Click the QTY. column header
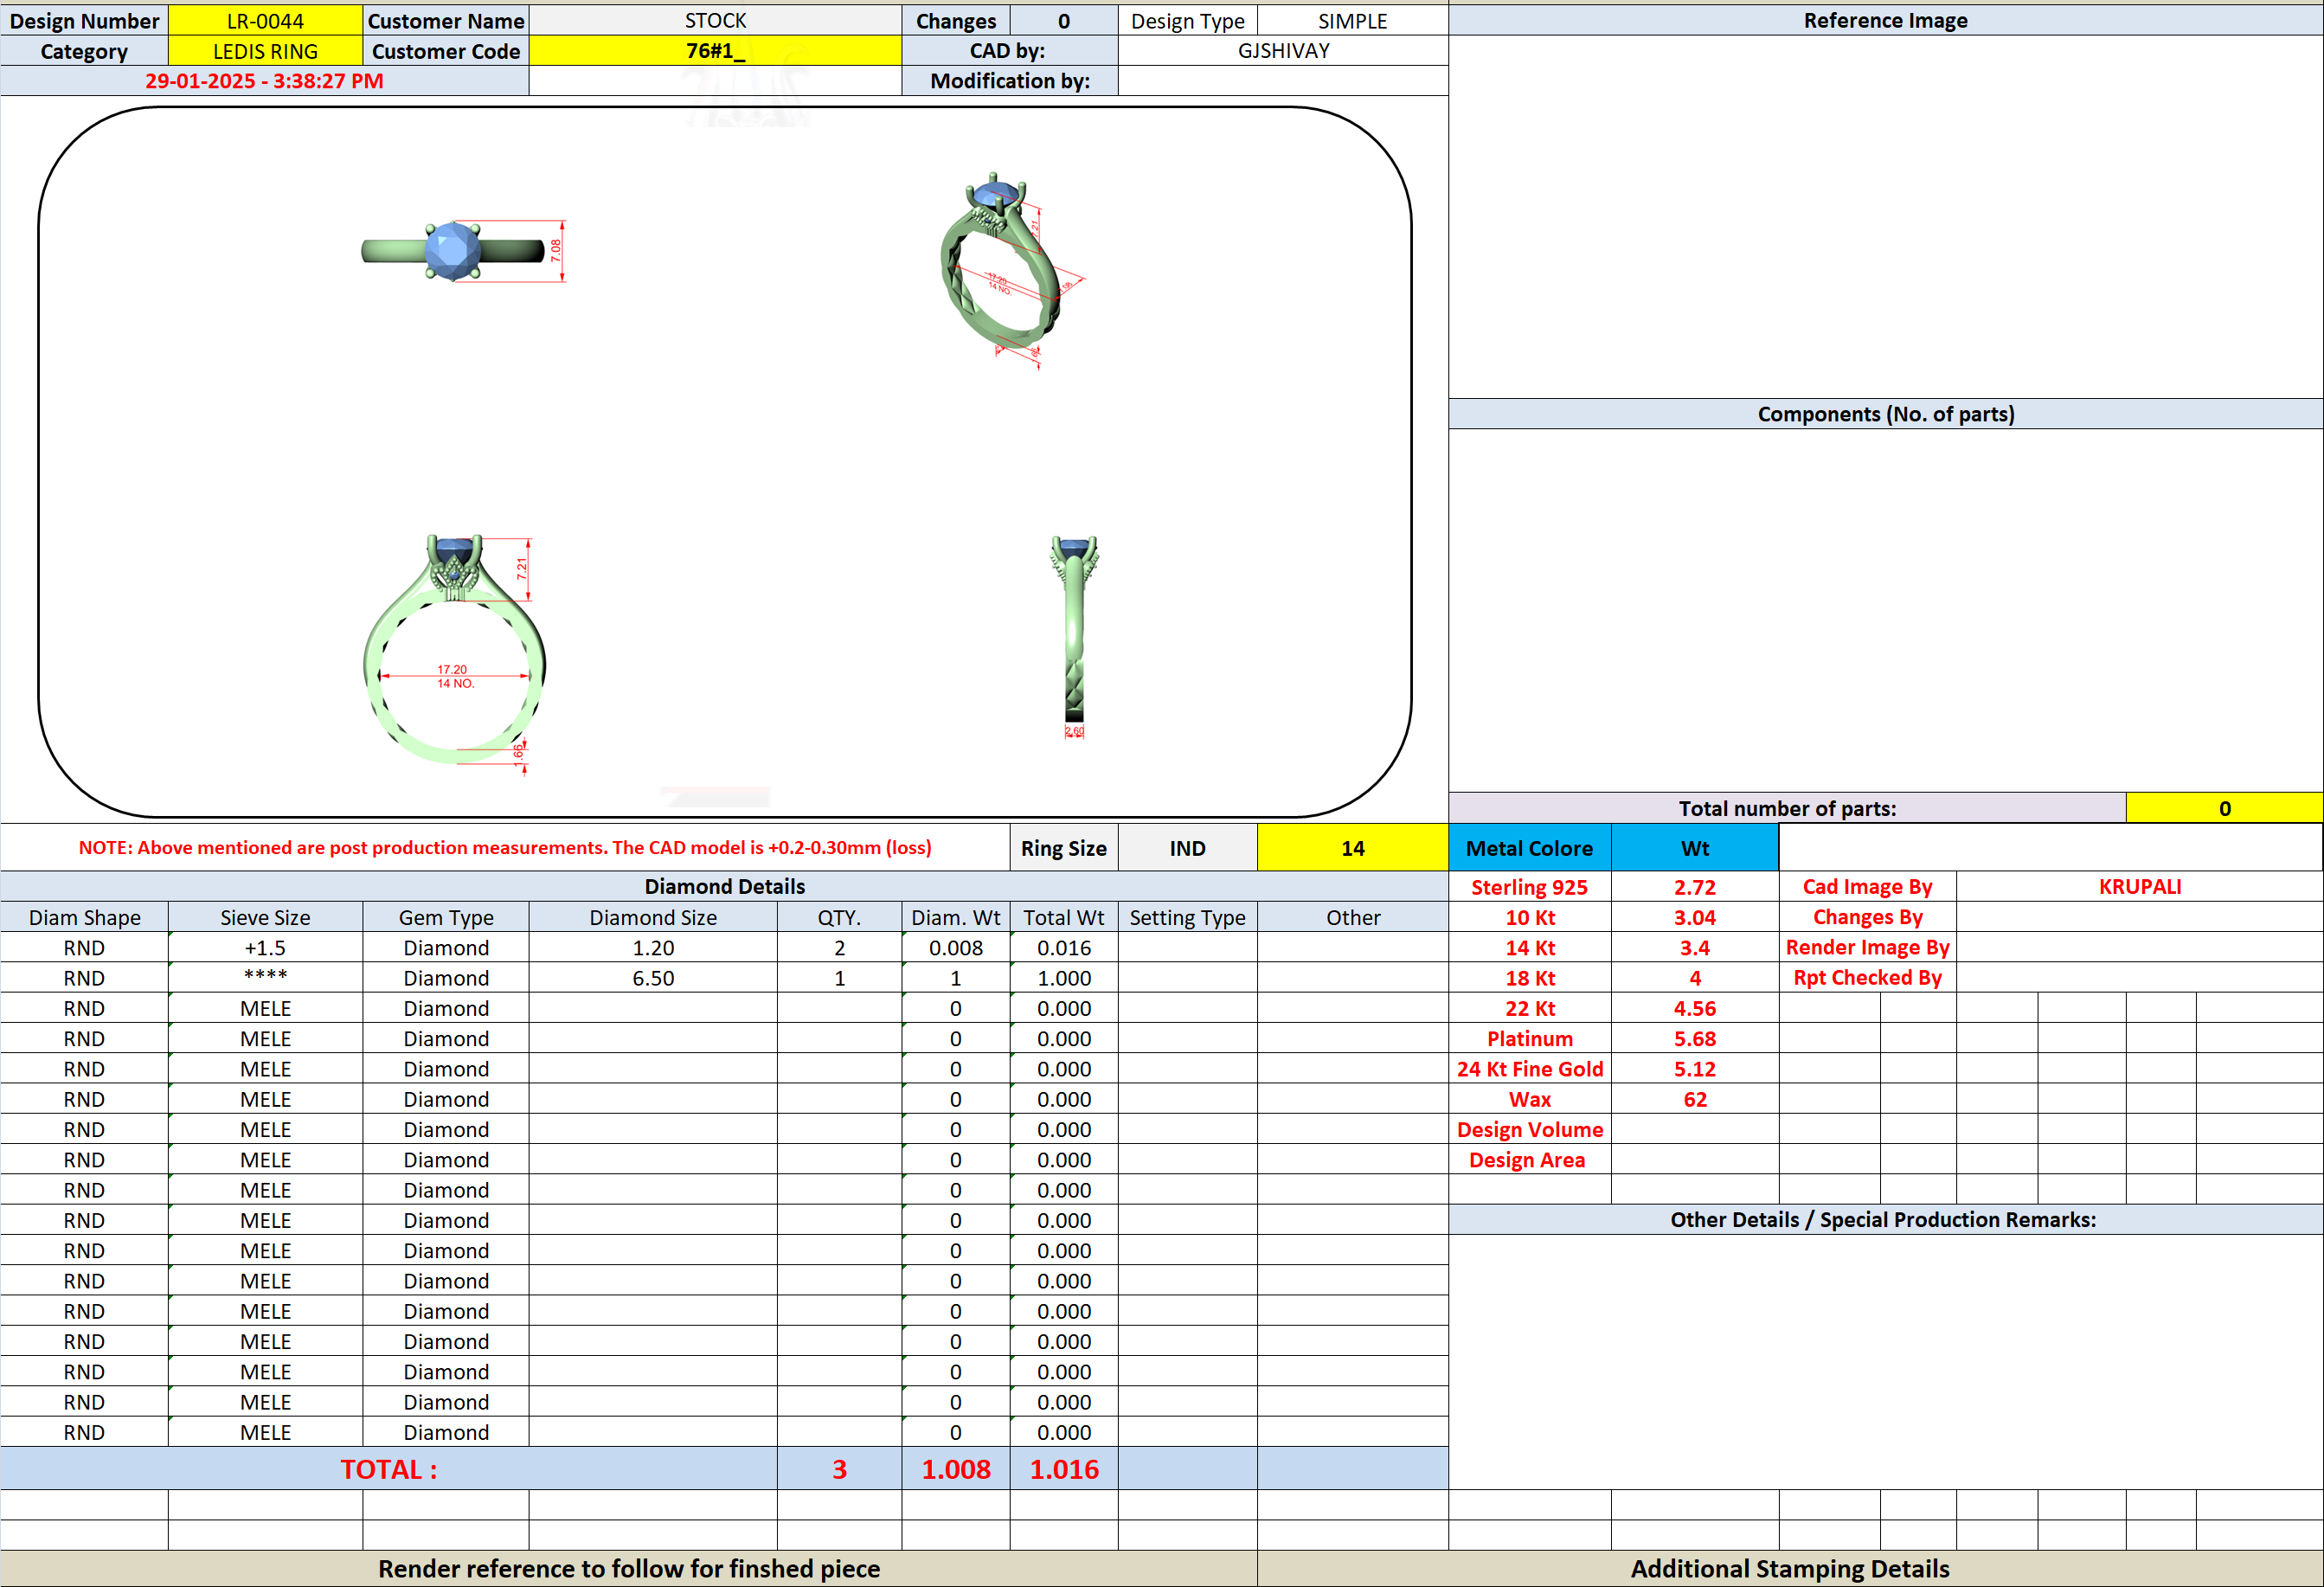This screenshot has height=1587, width=2324. click(839, 917)
